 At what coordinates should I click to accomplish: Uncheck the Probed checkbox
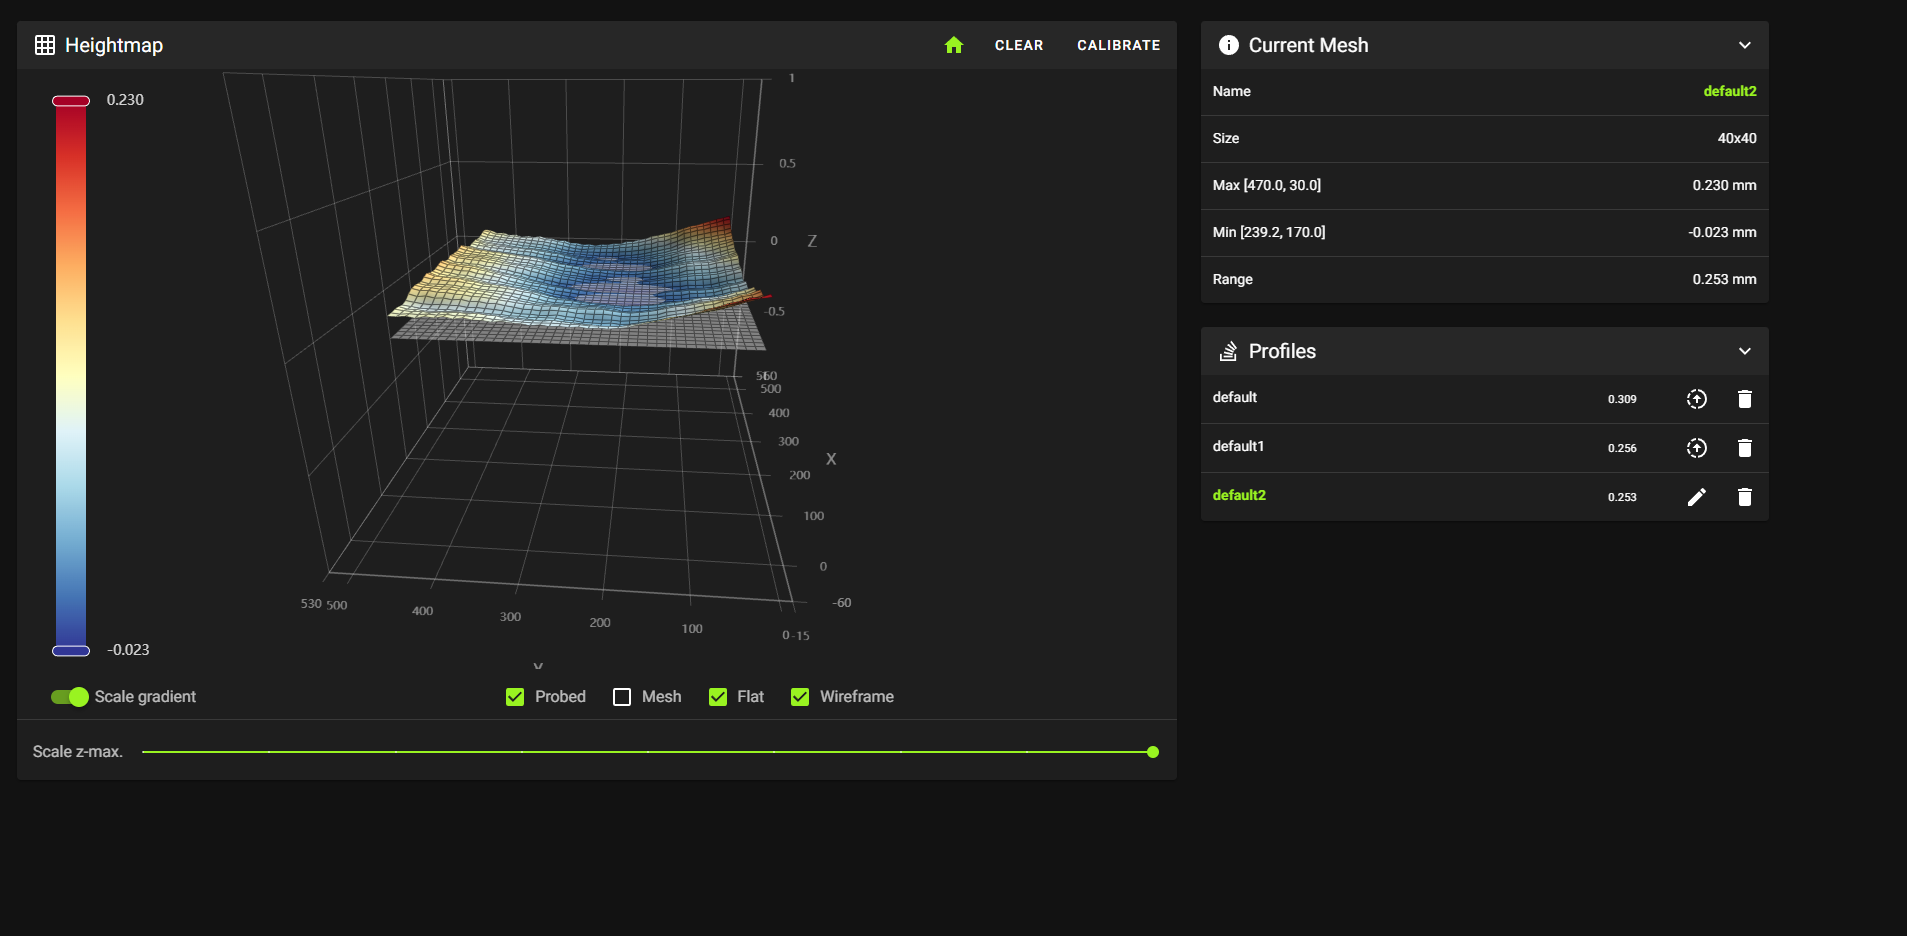pyautogui.click(x=515, y=697)
